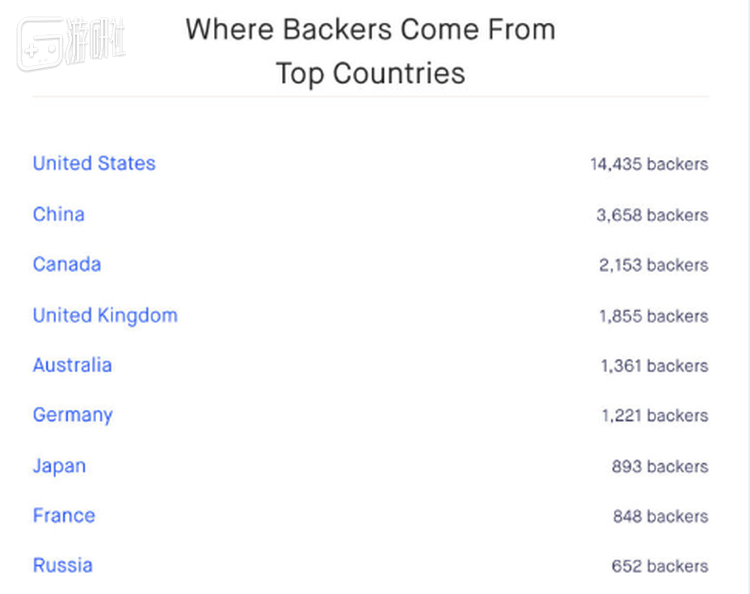750x594 pixels.
Task: Select the Germany link
Action: (x=72, y=415)
